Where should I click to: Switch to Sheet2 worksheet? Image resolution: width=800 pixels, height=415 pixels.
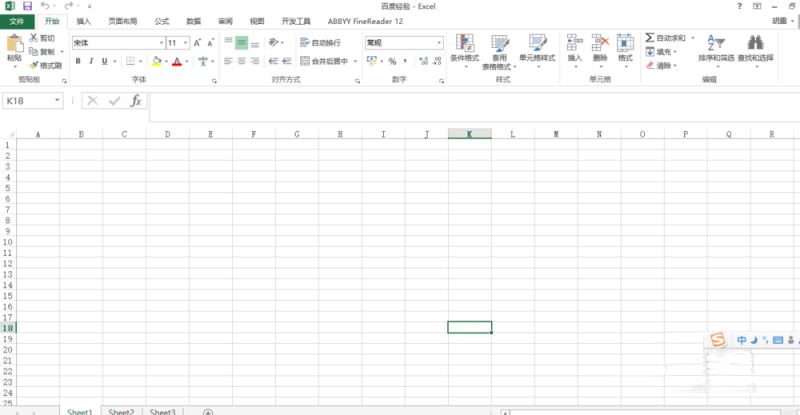coord(121,411)
